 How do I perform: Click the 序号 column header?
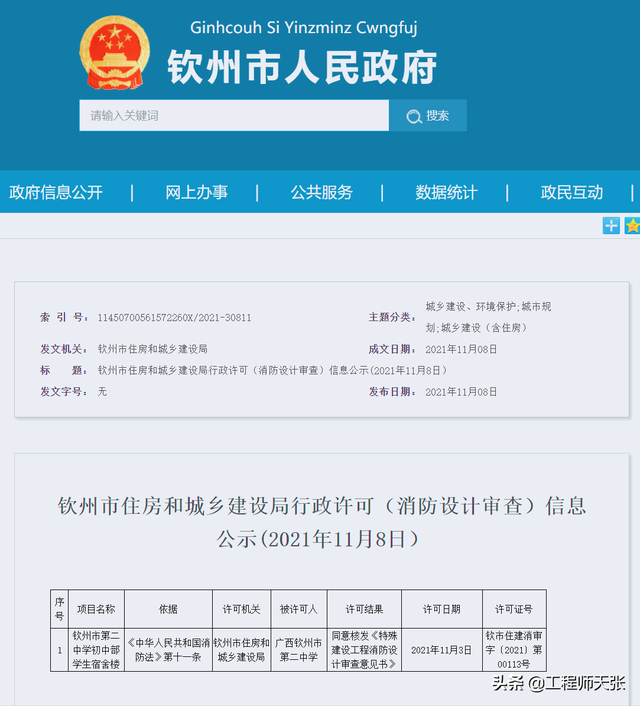(x=59, y=609)
